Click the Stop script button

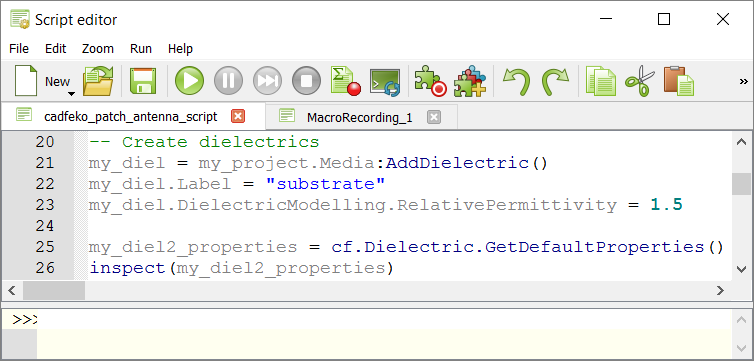tap(306, 81)
